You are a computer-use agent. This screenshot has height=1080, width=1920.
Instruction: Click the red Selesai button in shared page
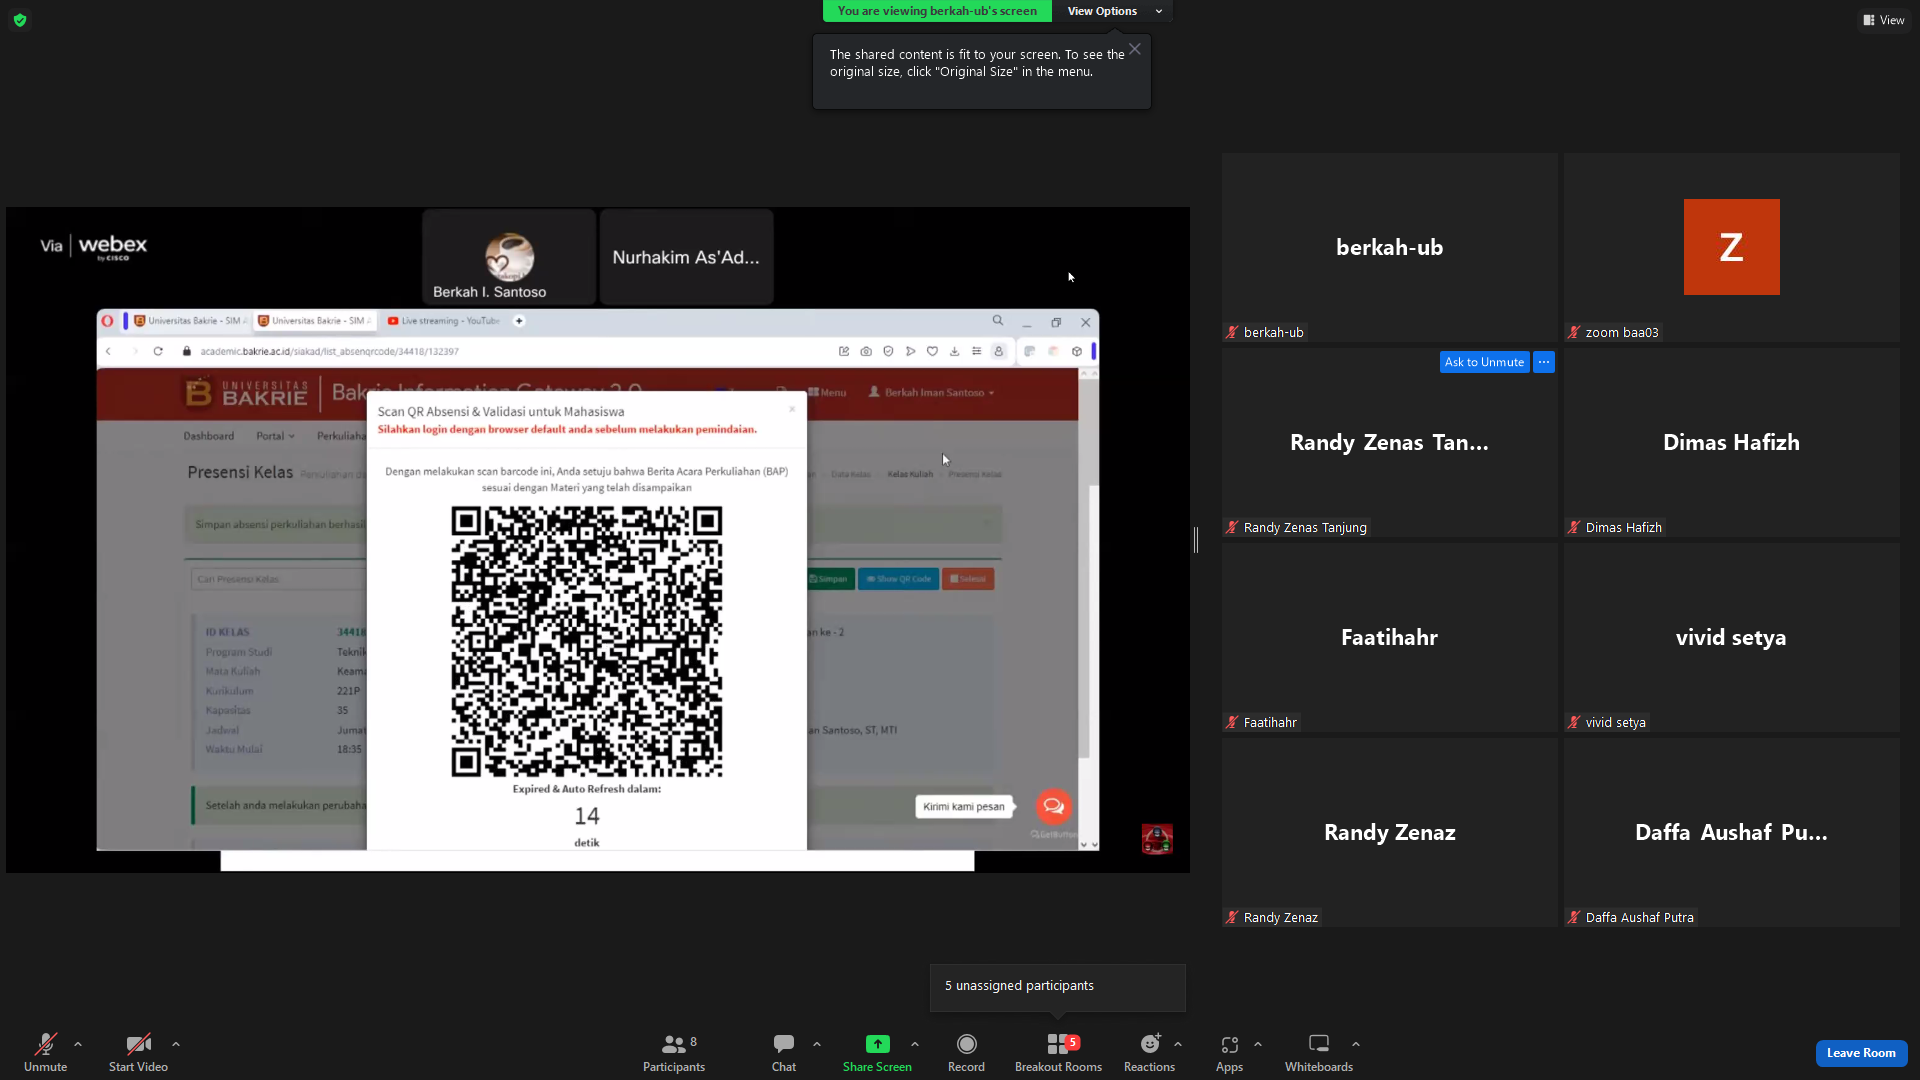pos(968,579)
